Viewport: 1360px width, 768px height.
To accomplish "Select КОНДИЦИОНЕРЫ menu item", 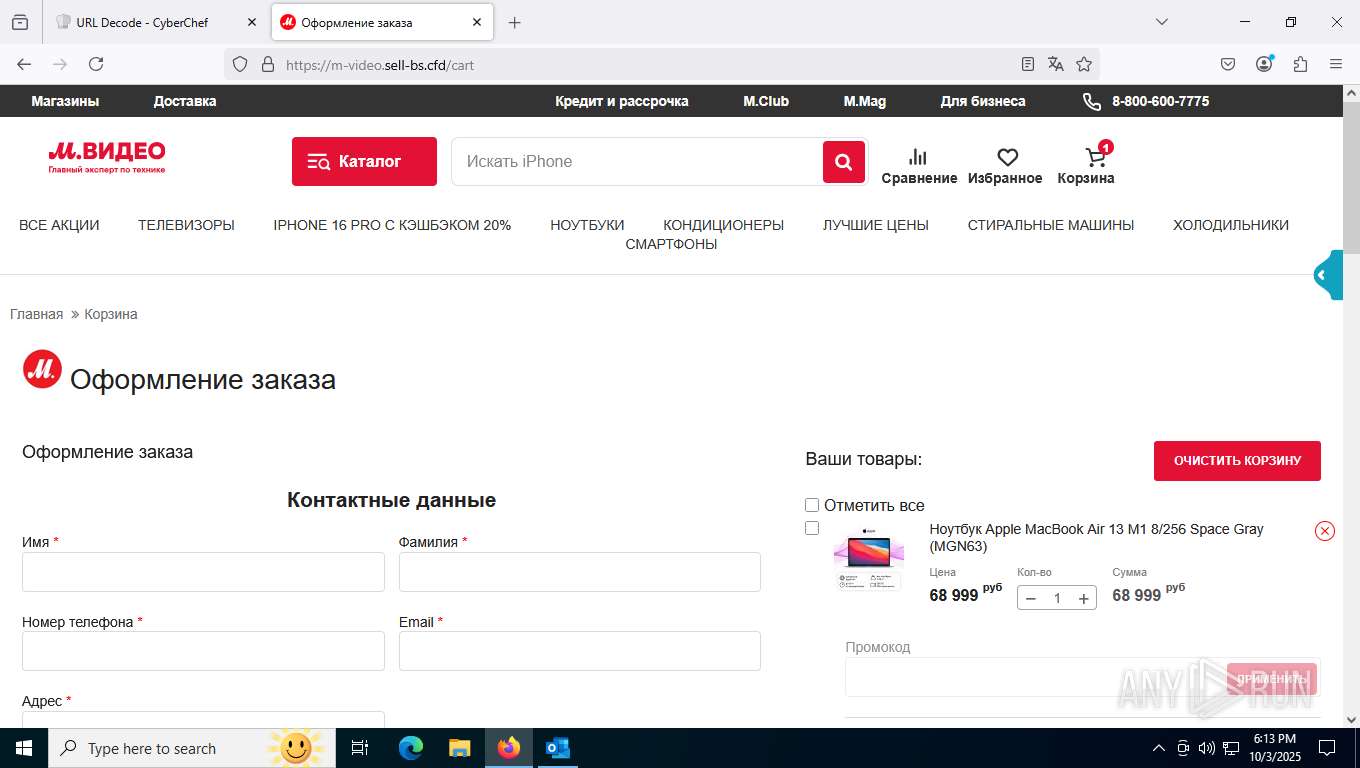I will coord(723,225).
